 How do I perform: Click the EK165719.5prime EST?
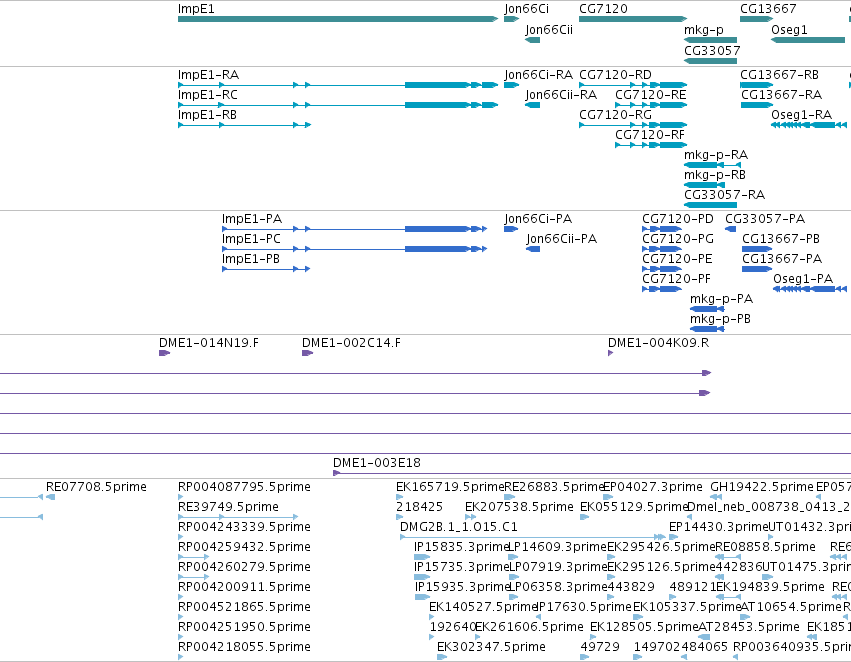[399, 497]
